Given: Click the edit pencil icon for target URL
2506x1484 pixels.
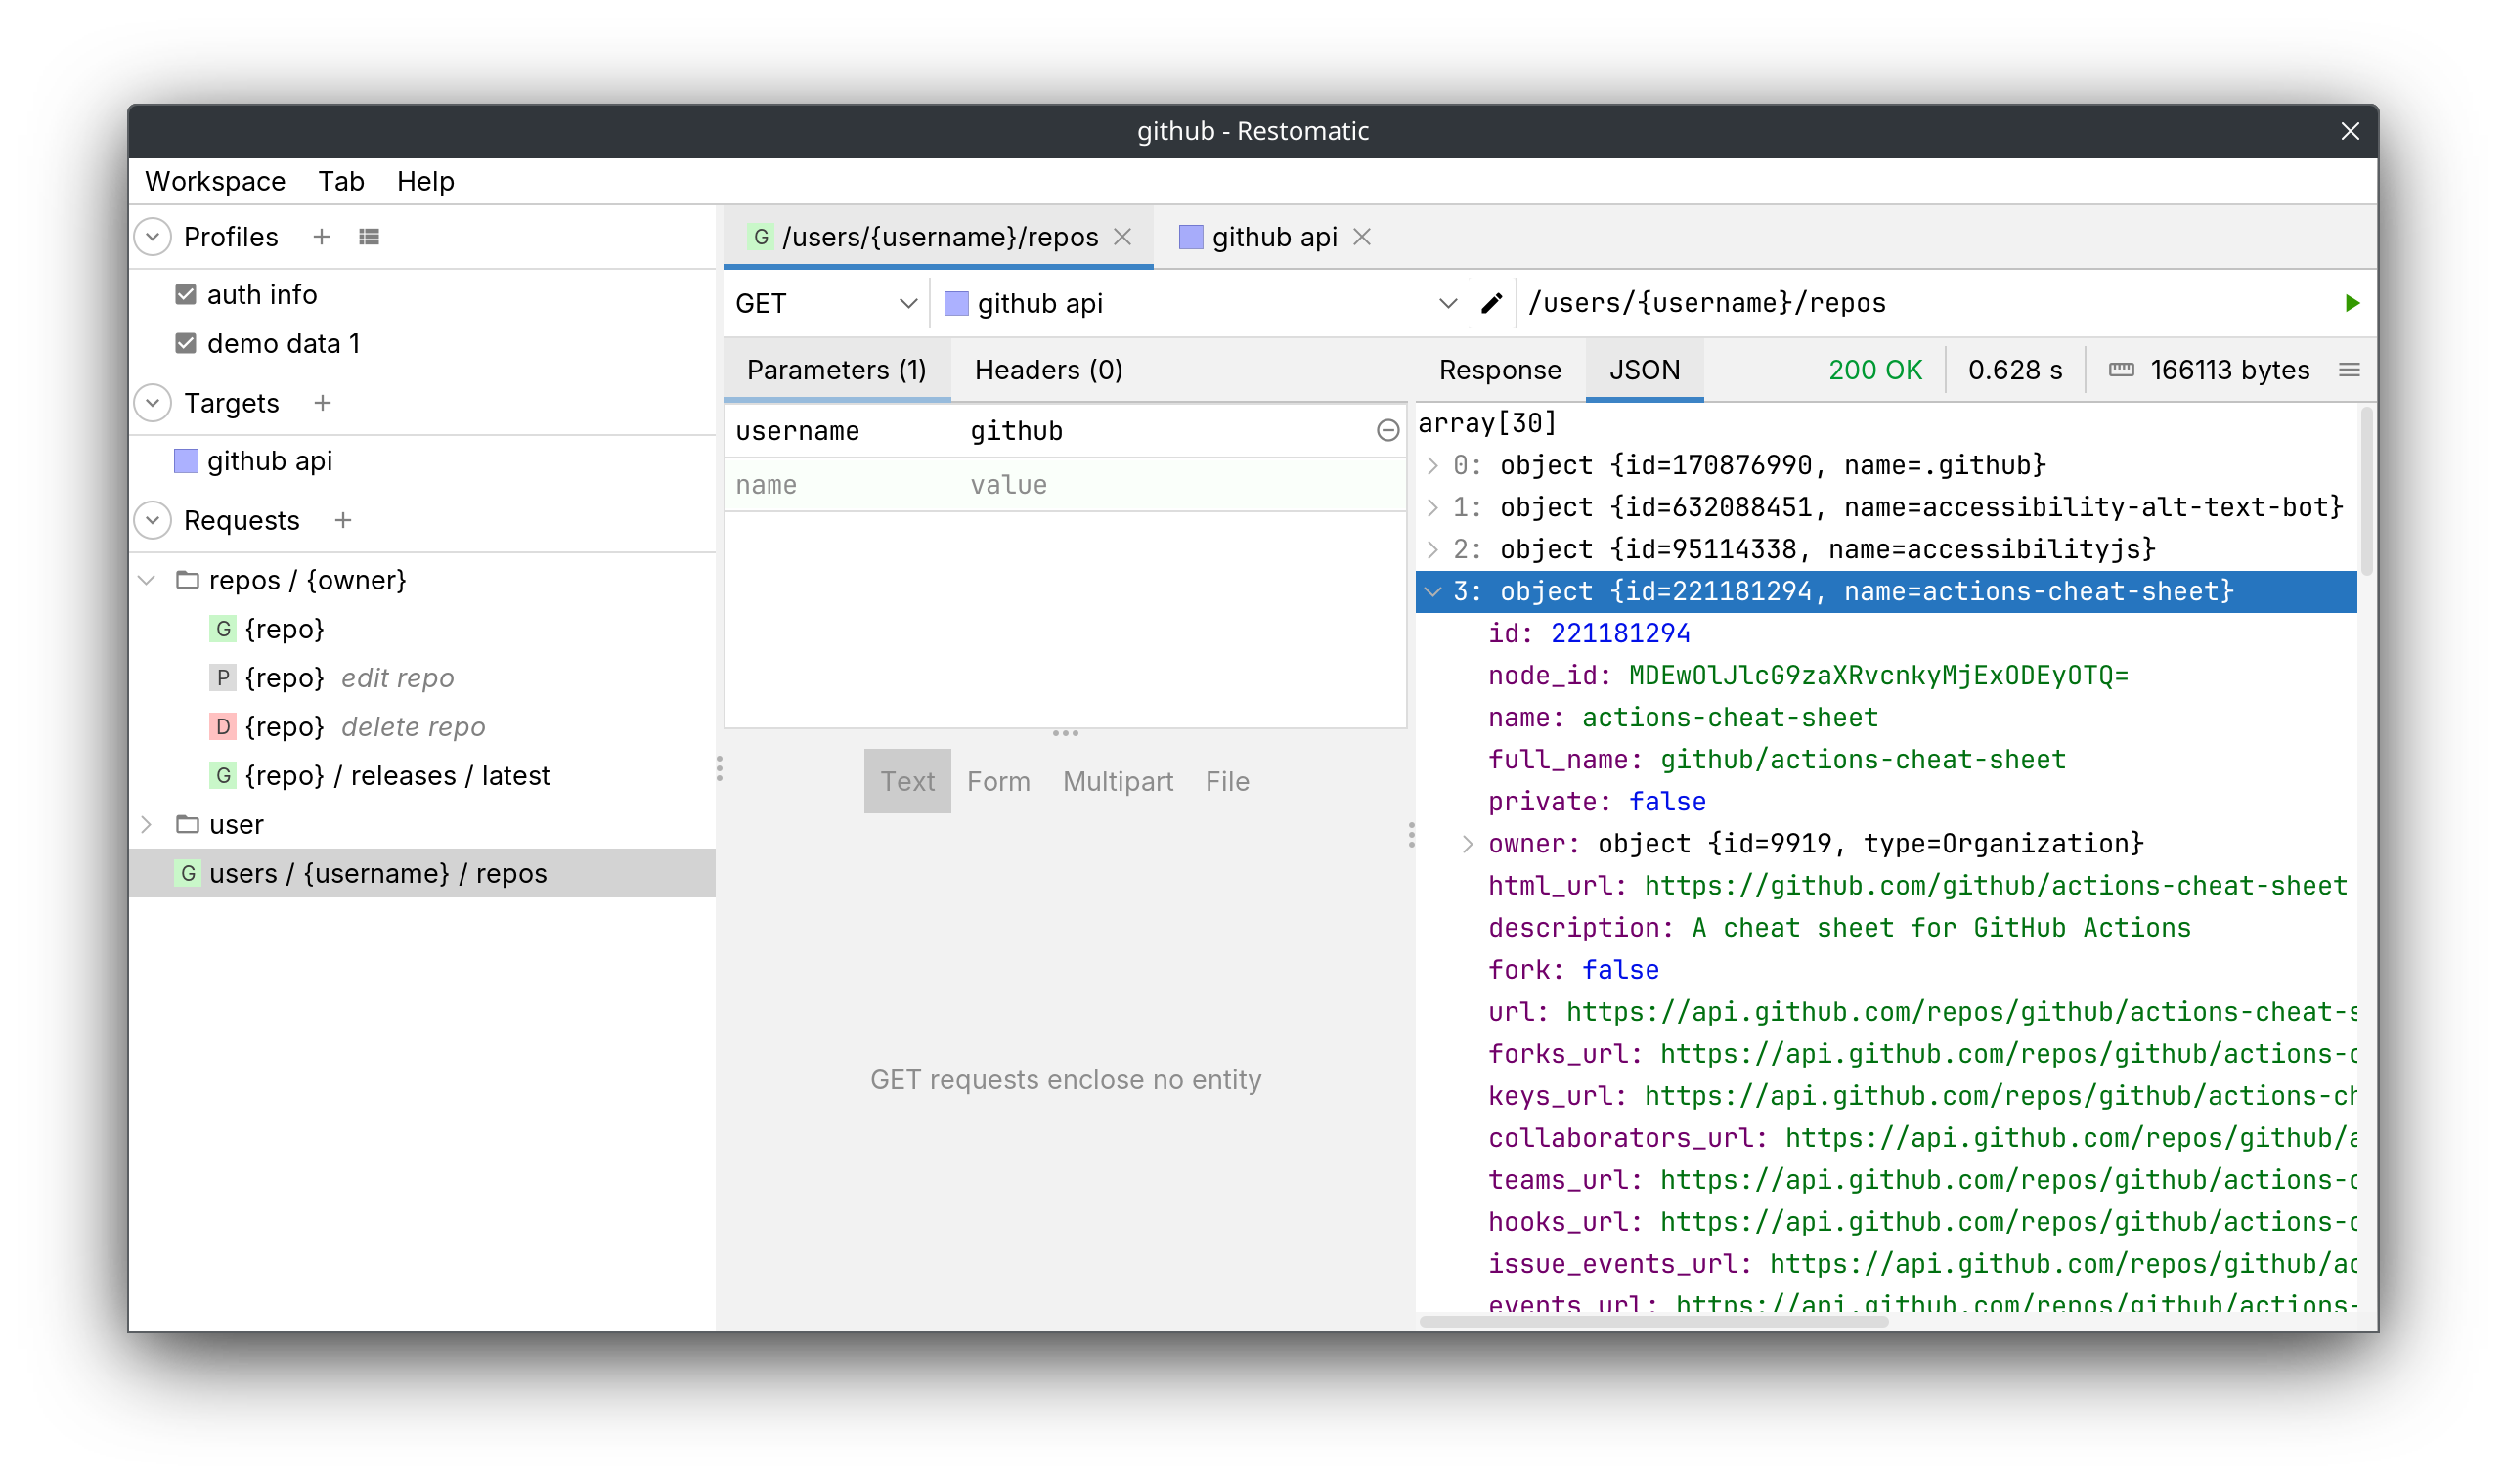Looking at the screenshot, I should [1492, 302].
